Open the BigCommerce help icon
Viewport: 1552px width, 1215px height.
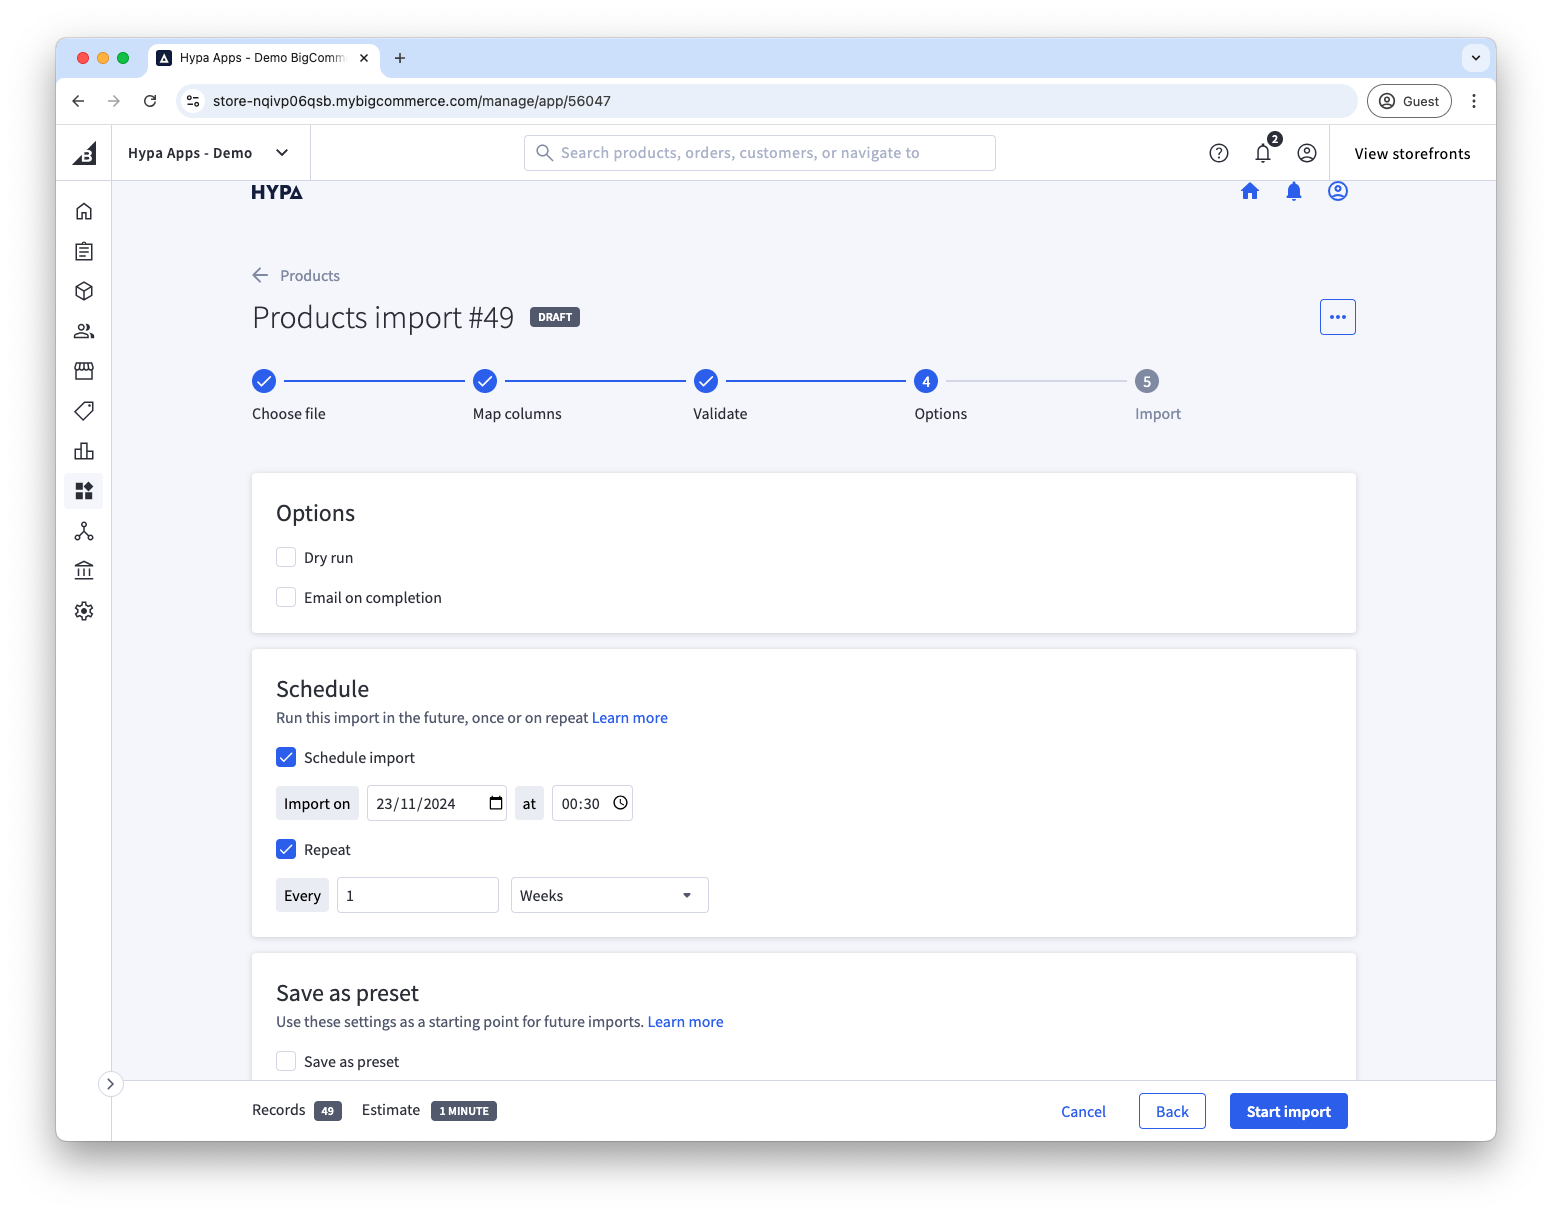coord(1218,153)
